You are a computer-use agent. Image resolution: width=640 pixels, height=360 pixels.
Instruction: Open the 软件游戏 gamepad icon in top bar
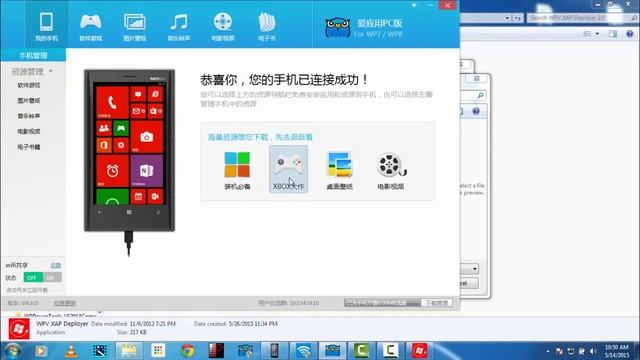point(91,27)
